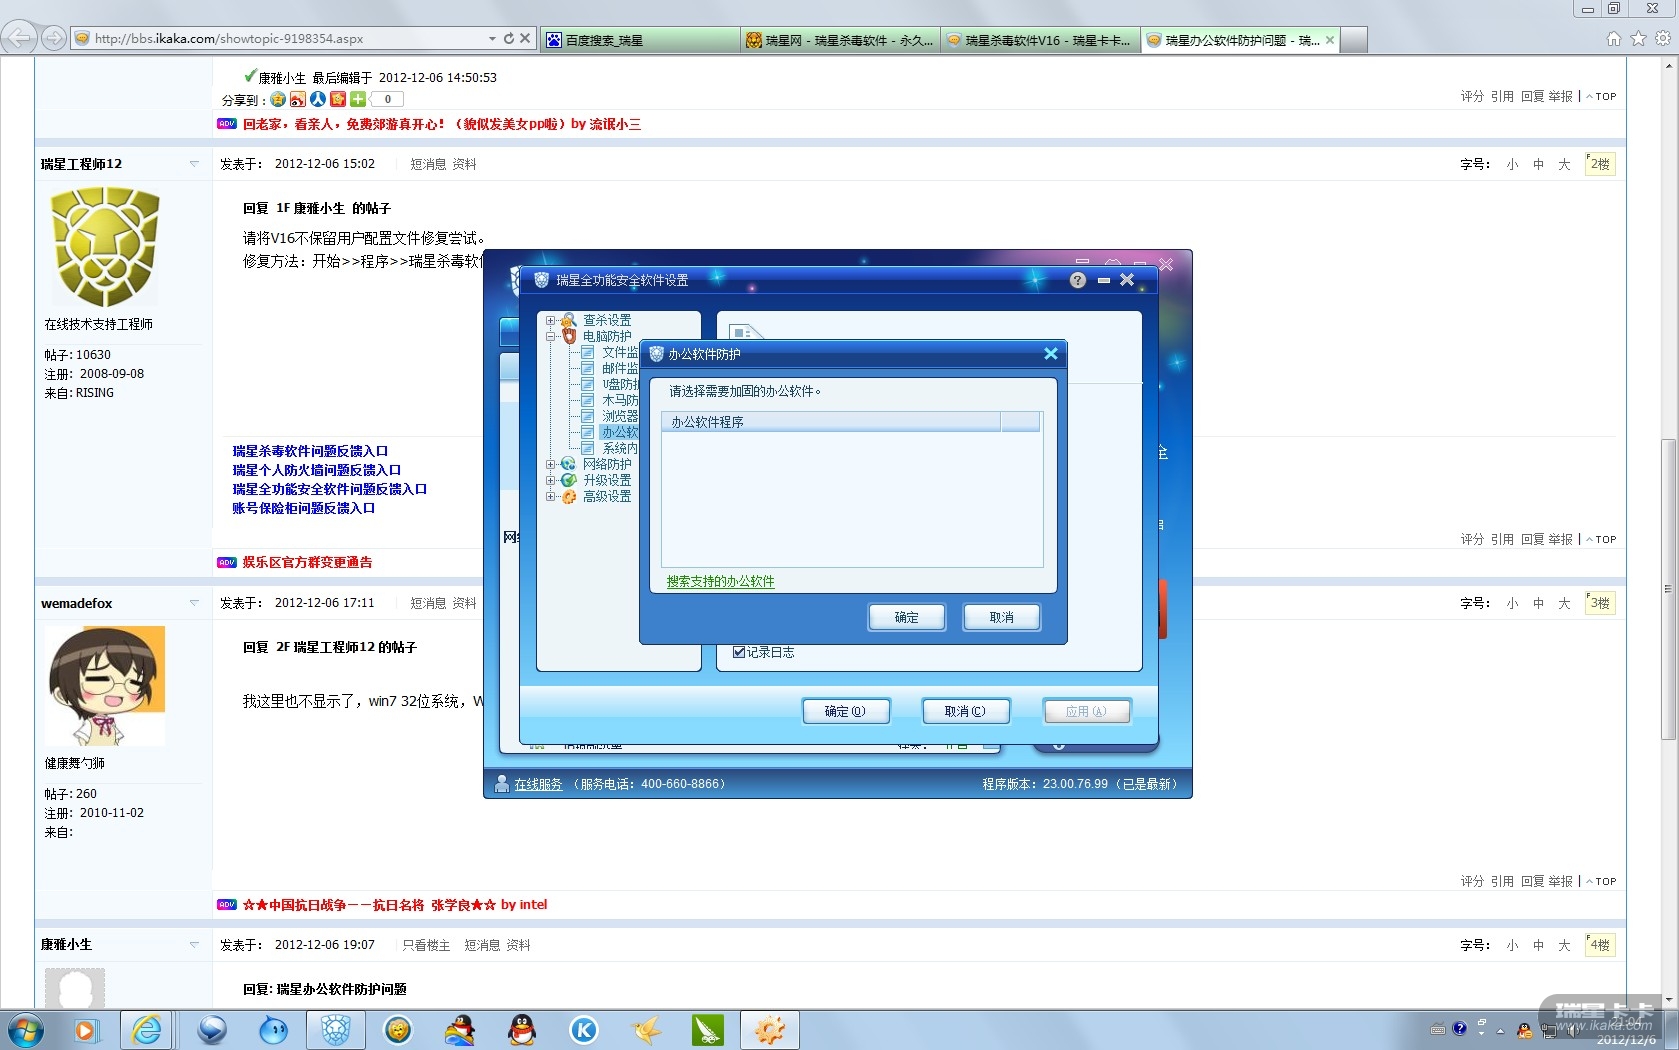Image resolution: width=1679 pixels, height=1050 pixels.
Task: Click the vertical page scrollbar thumb
Action: (1668, 589)
